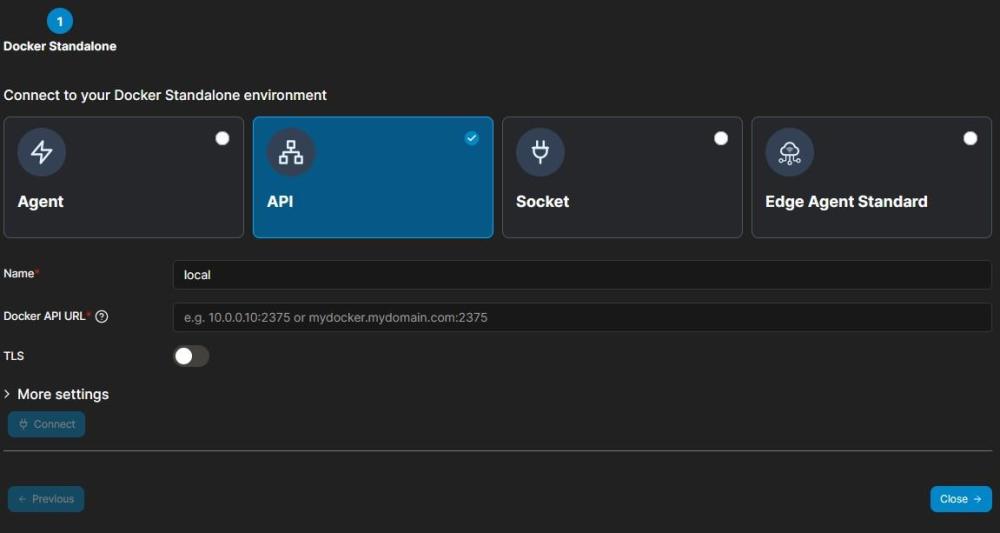Click the Connect button
Screen dimensions: 1000x533
pos(47,424)
